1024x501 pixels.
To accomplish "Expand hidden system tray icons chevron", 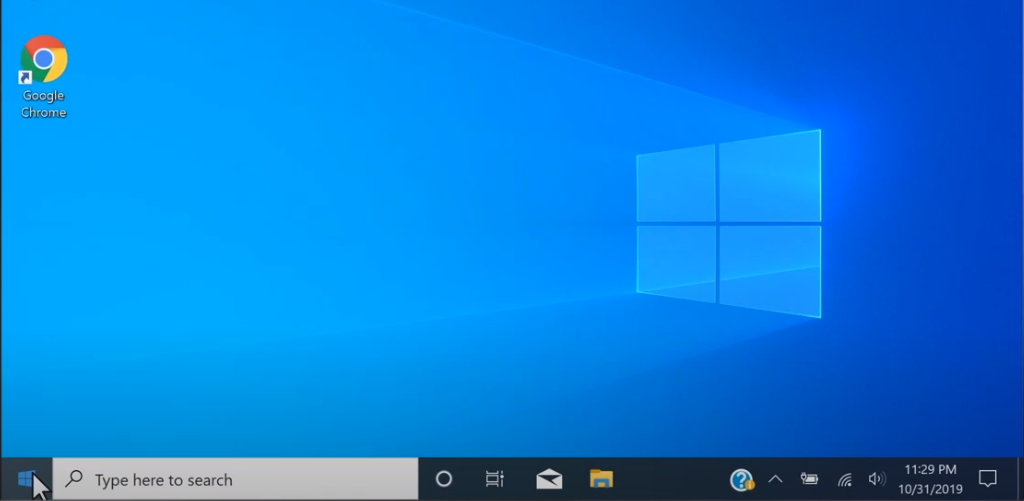I will [775, 479].
